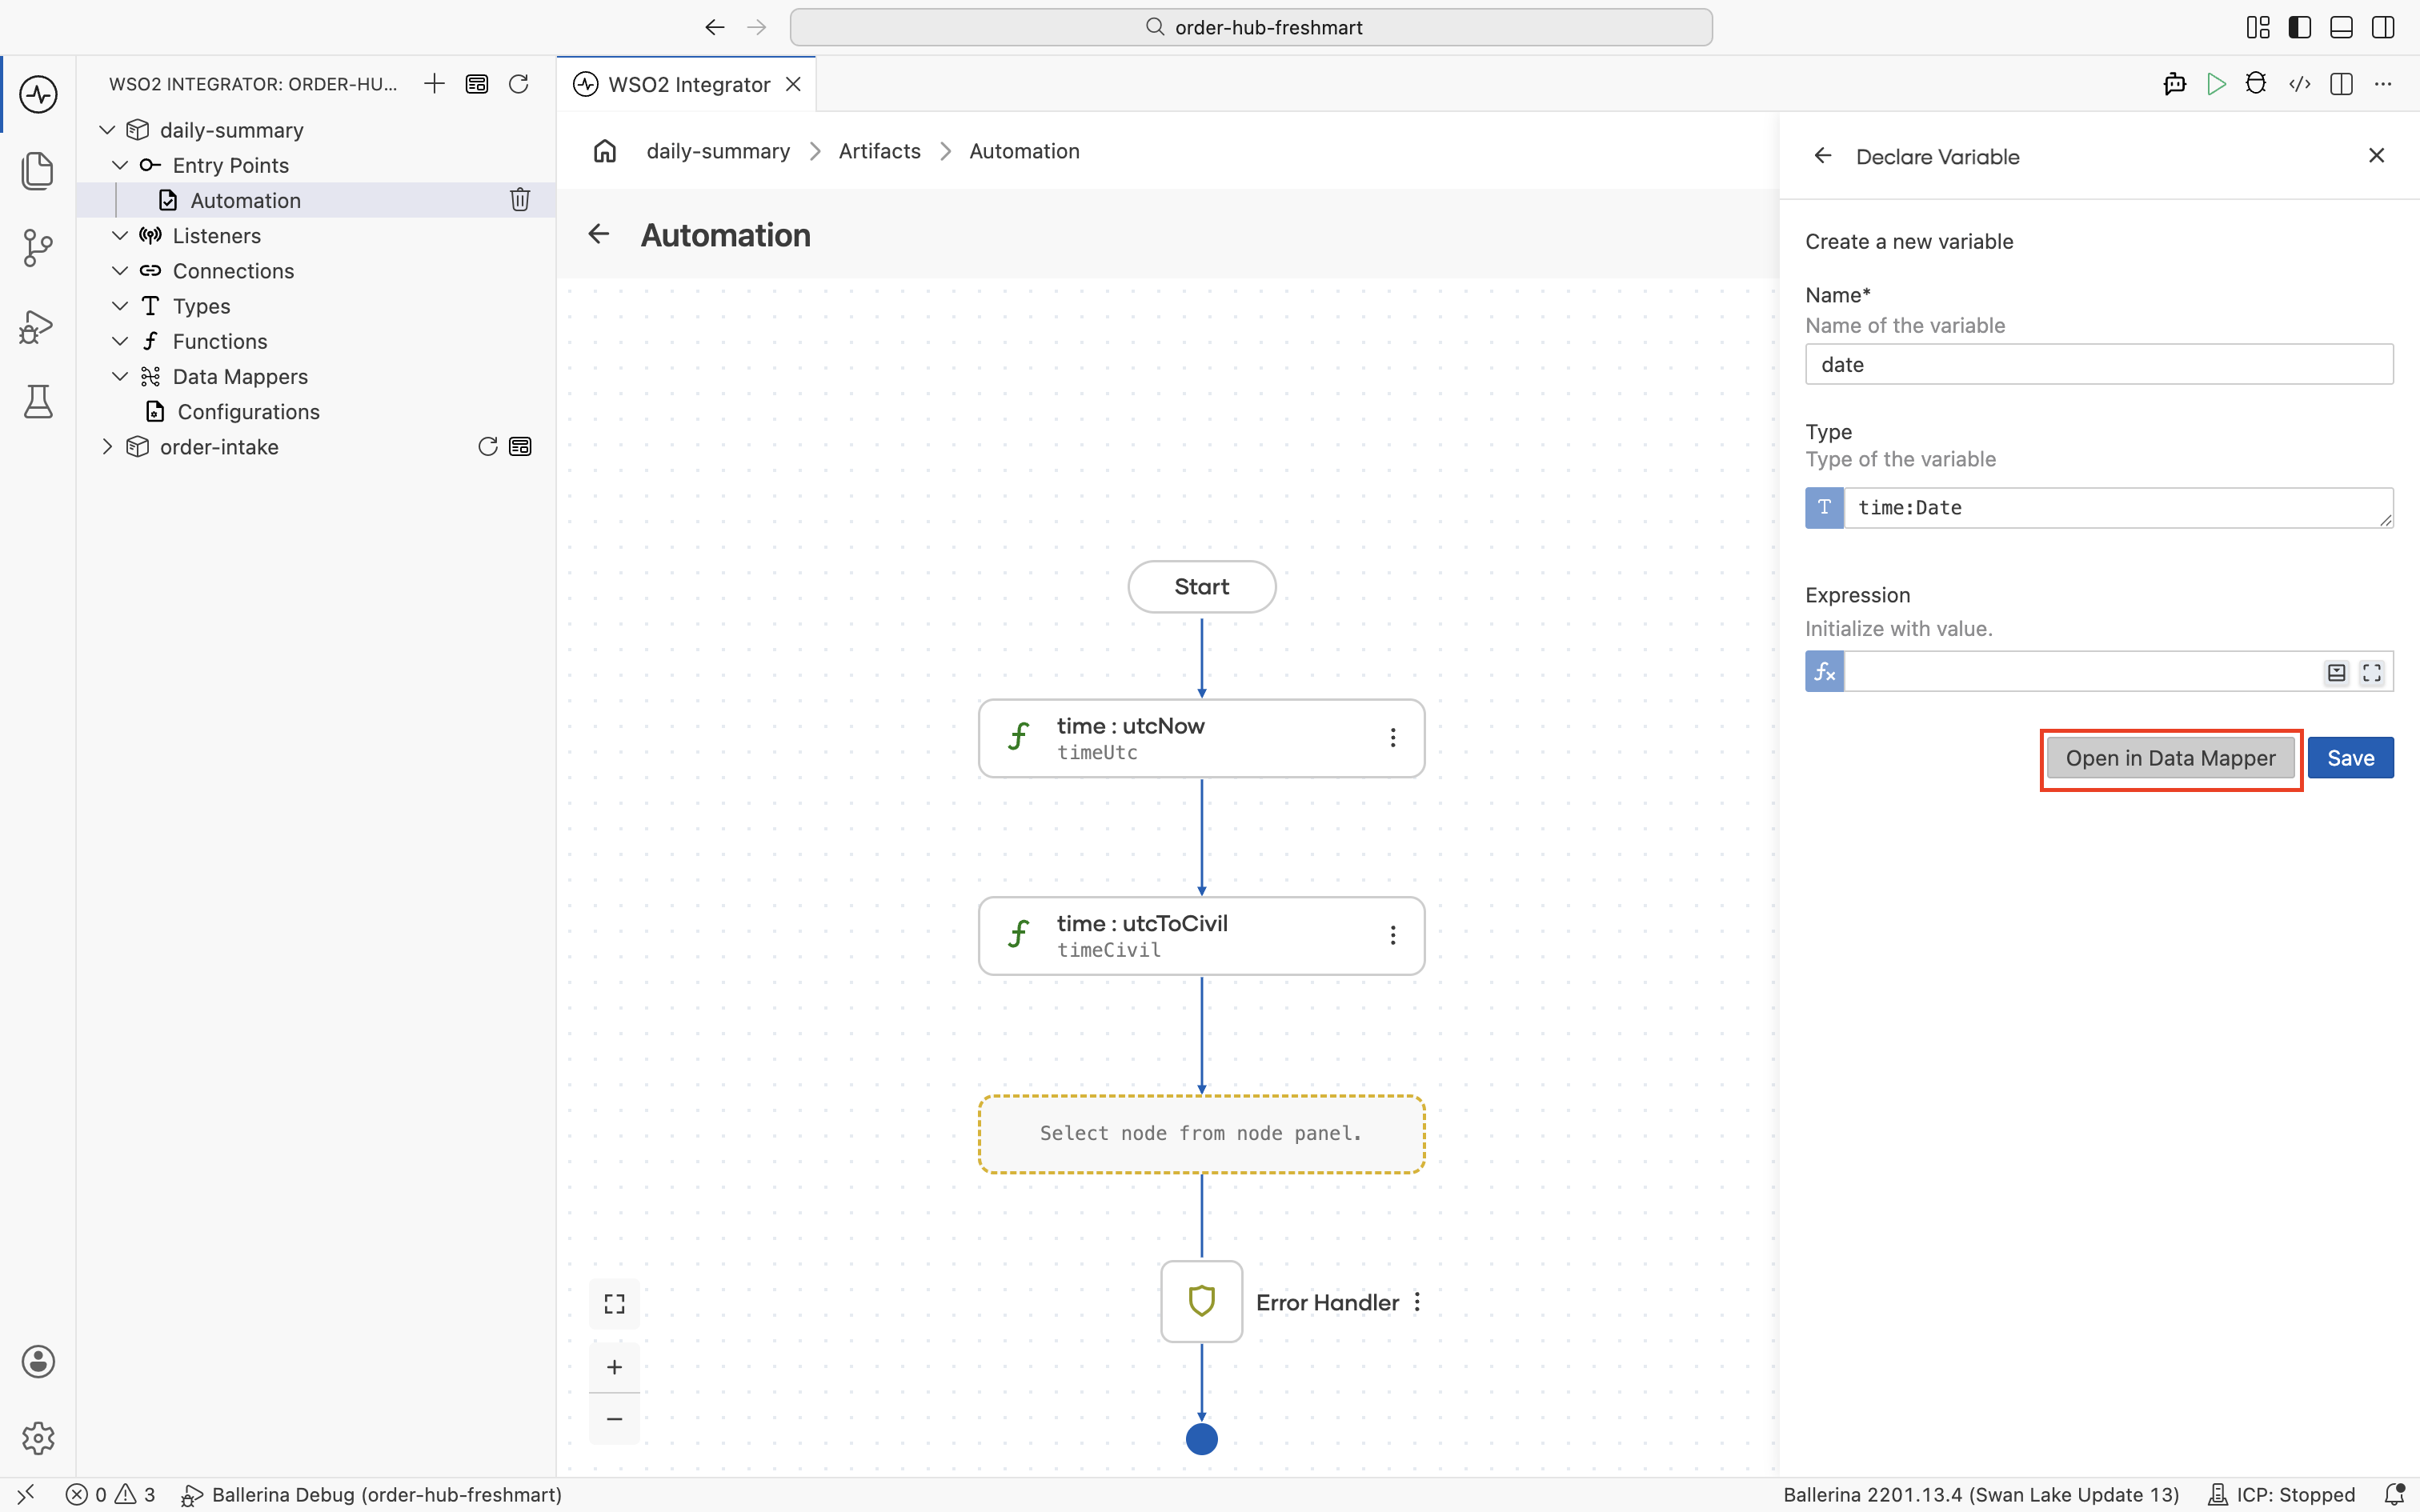The image size is (2420, 1512).
Task: Open options menu for time:utcToCivil node
Action: [1393, 935]
